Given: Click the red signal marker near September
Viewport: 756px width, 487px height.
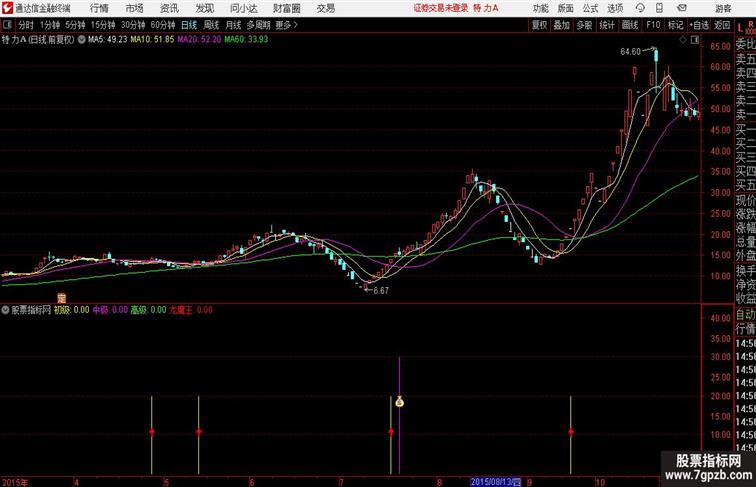Looking at the screenshot, I should pos(571,432).
